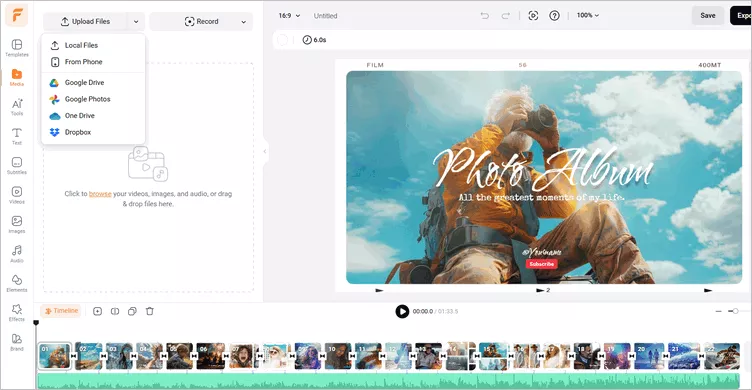Open the Effects sidebar panel
Image resolution: width=752 pixels, height=390 pixels.
coord(17,312)
